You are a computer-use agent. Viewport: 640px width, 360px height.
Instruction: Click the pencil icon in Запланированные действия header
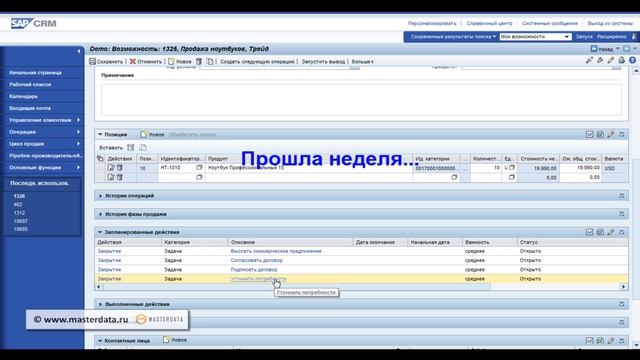pos(611,232)
